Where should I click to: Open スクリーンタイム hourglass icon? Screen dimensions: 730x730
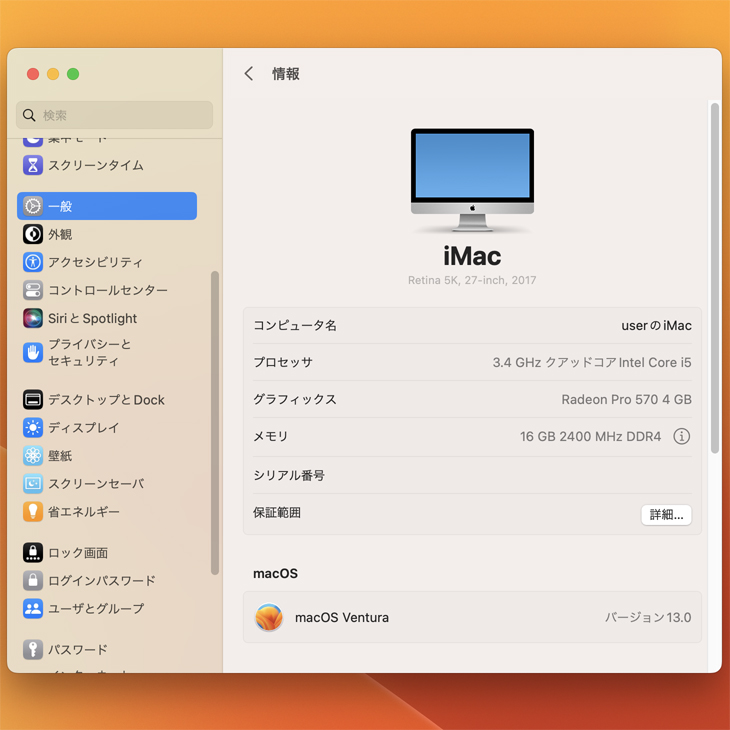(33, 165)
